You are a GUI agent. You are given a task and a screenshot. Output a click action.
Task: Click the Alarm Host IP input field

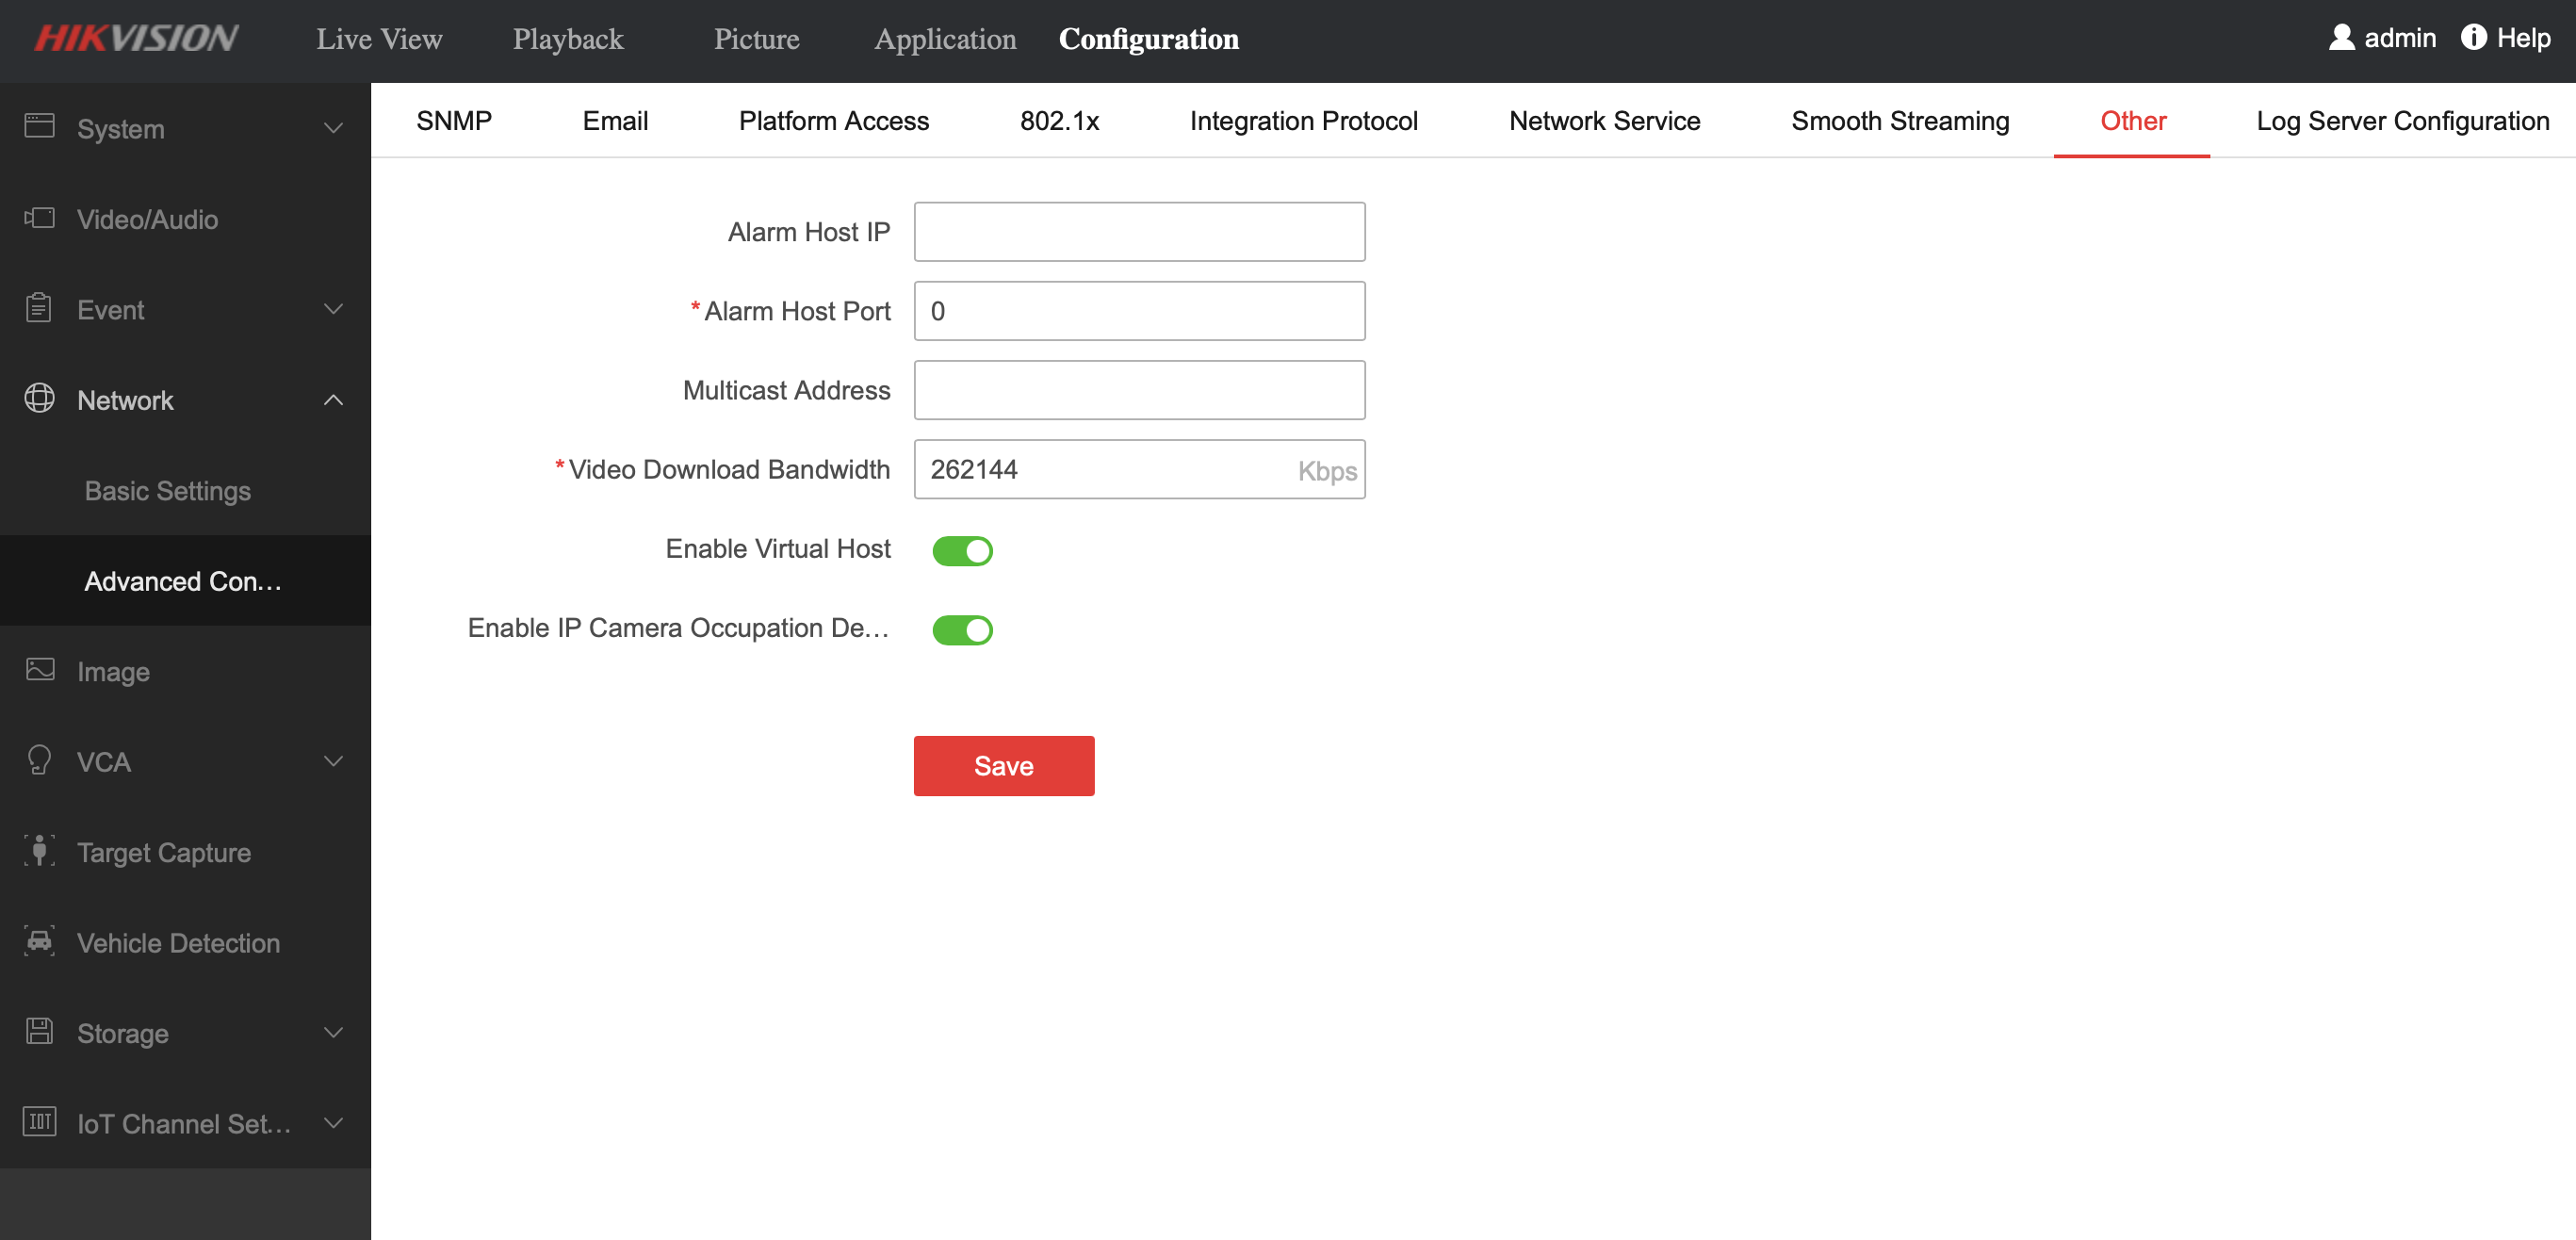pos(1140,232)
